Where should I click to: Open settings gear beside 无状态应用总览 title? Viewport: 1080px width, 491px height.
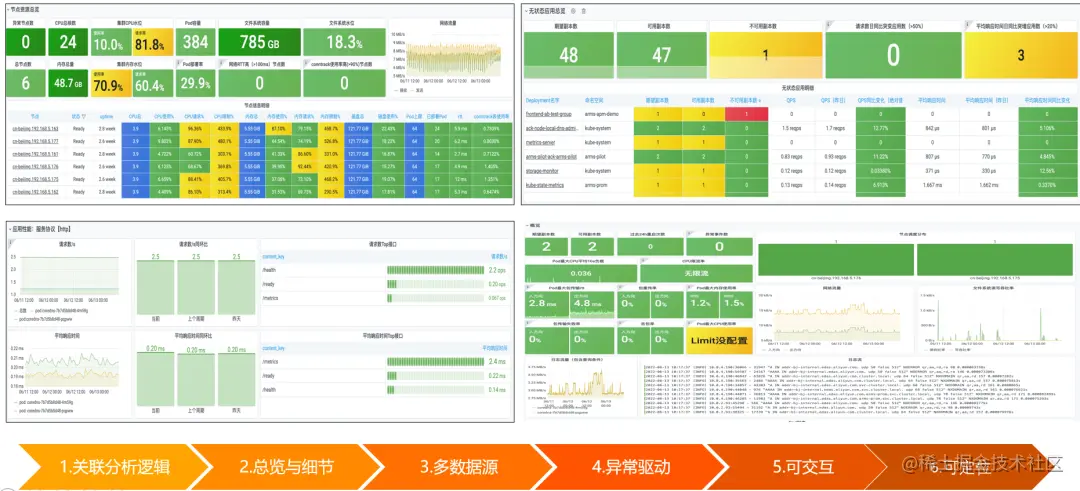pos(574,11)
